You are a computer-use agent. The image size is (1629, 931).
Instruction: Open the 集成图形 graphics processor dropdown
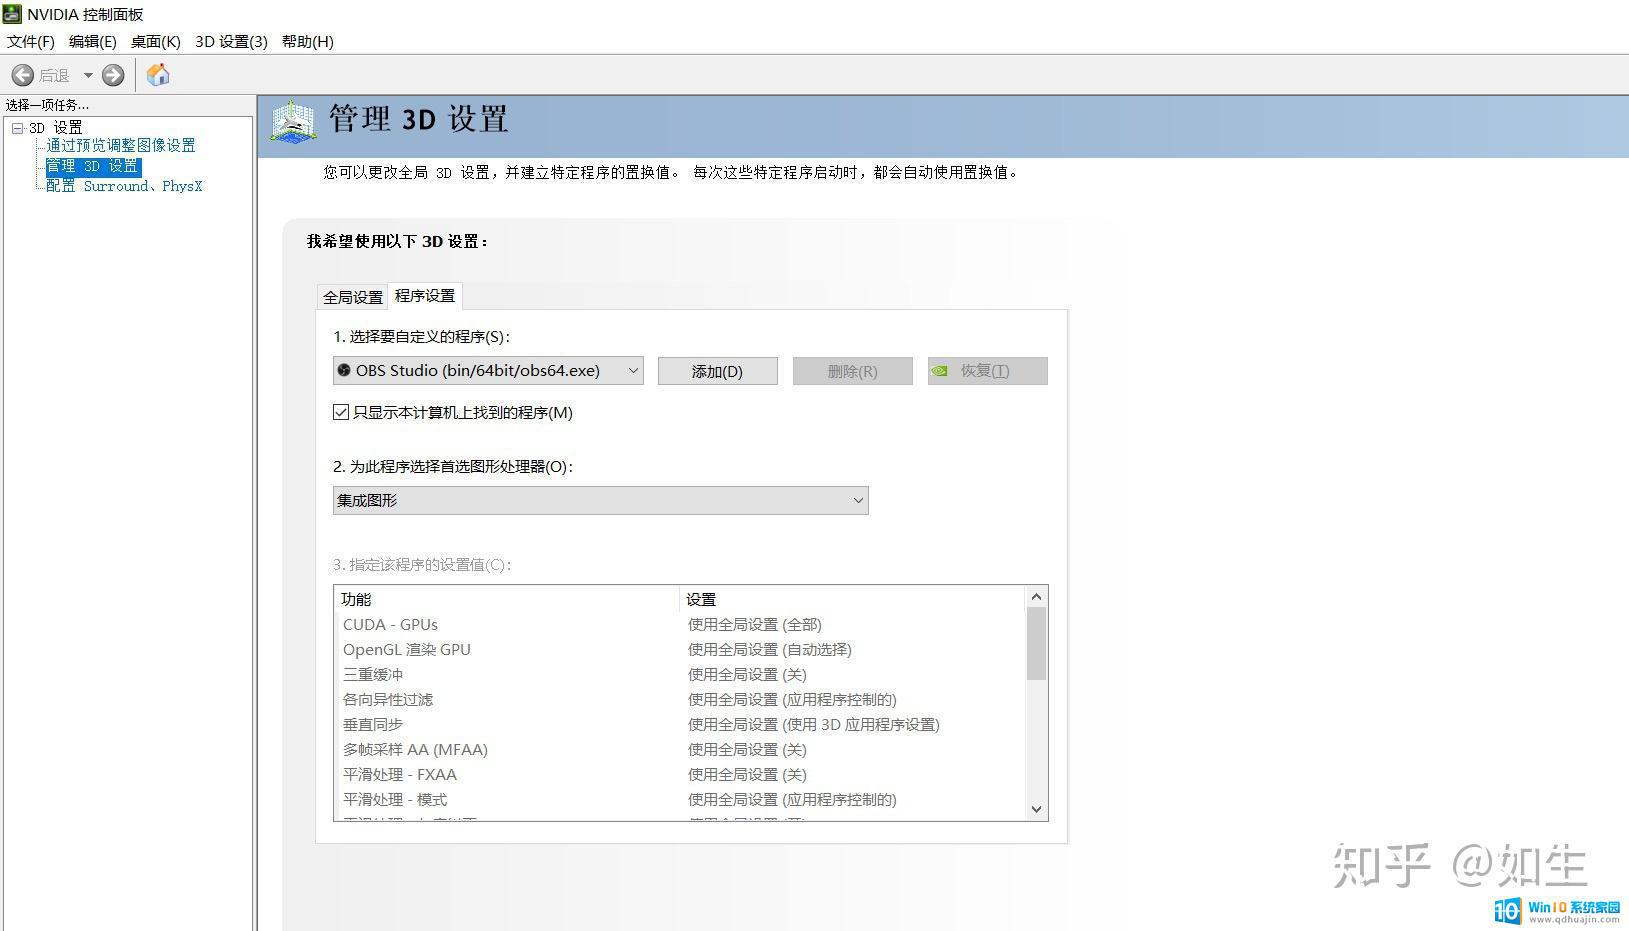pyautogui.click(x=600, y=500)
